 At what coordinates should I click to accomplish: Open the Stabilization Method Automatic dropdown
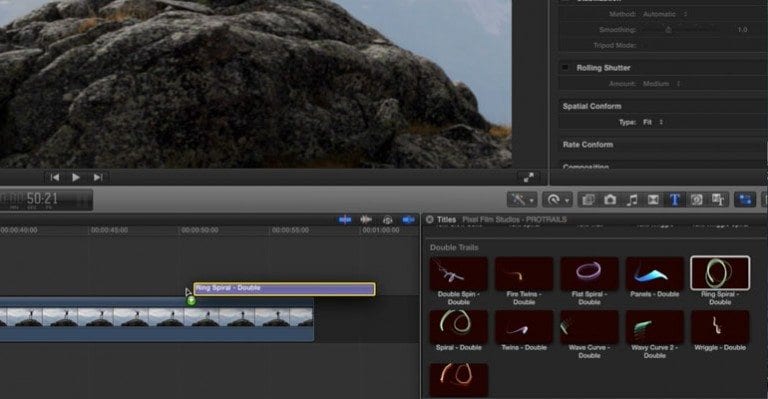pyautogui.click(x=665, y=14)
